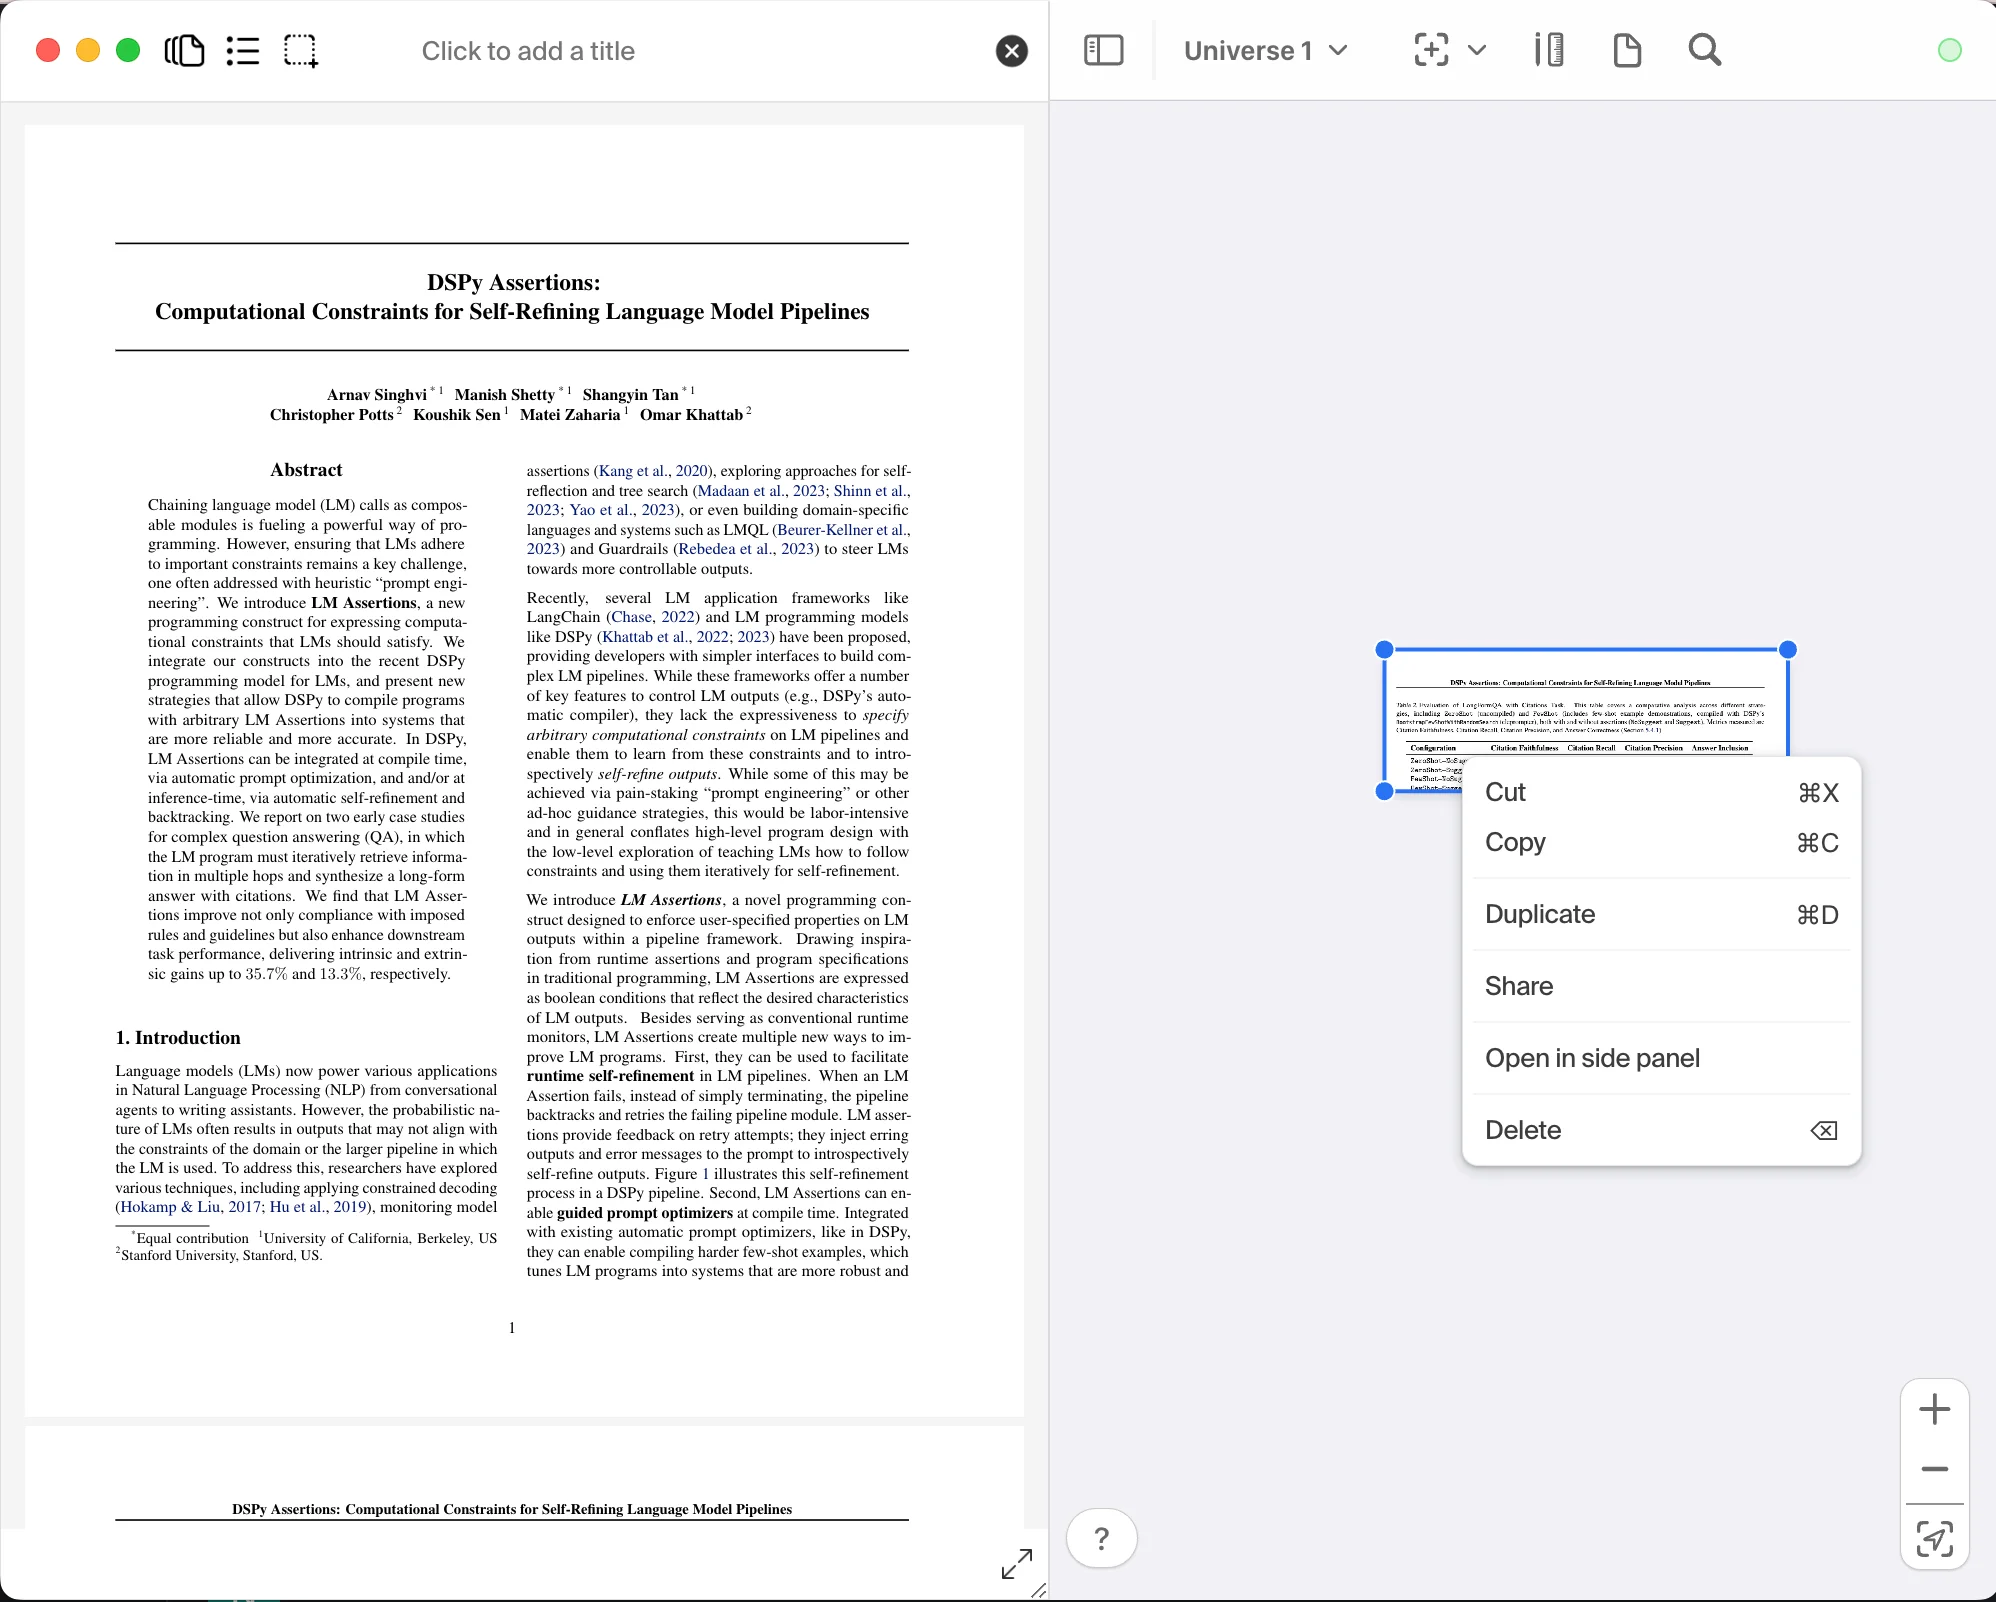Expand the PDF using the fullscreen arrow
The height and width of the screenshot is (1602, 1996).
pyautogui.click(x=1016, y=1565)
